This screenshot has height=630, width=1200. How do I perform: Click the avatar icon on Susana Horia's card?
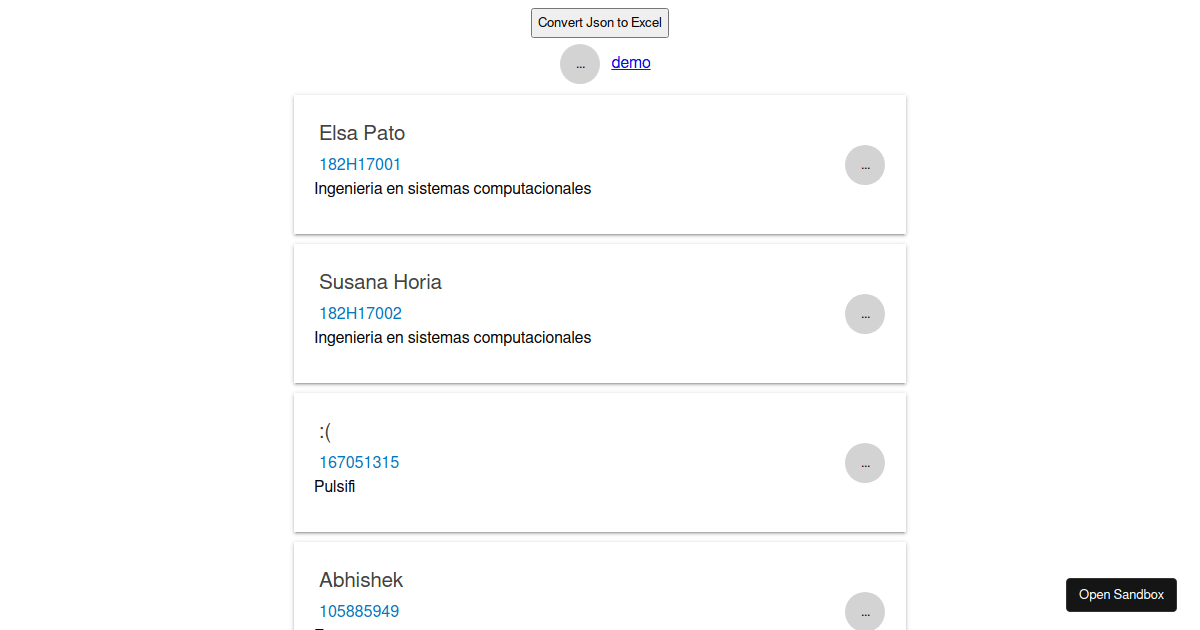coord(864,313)
